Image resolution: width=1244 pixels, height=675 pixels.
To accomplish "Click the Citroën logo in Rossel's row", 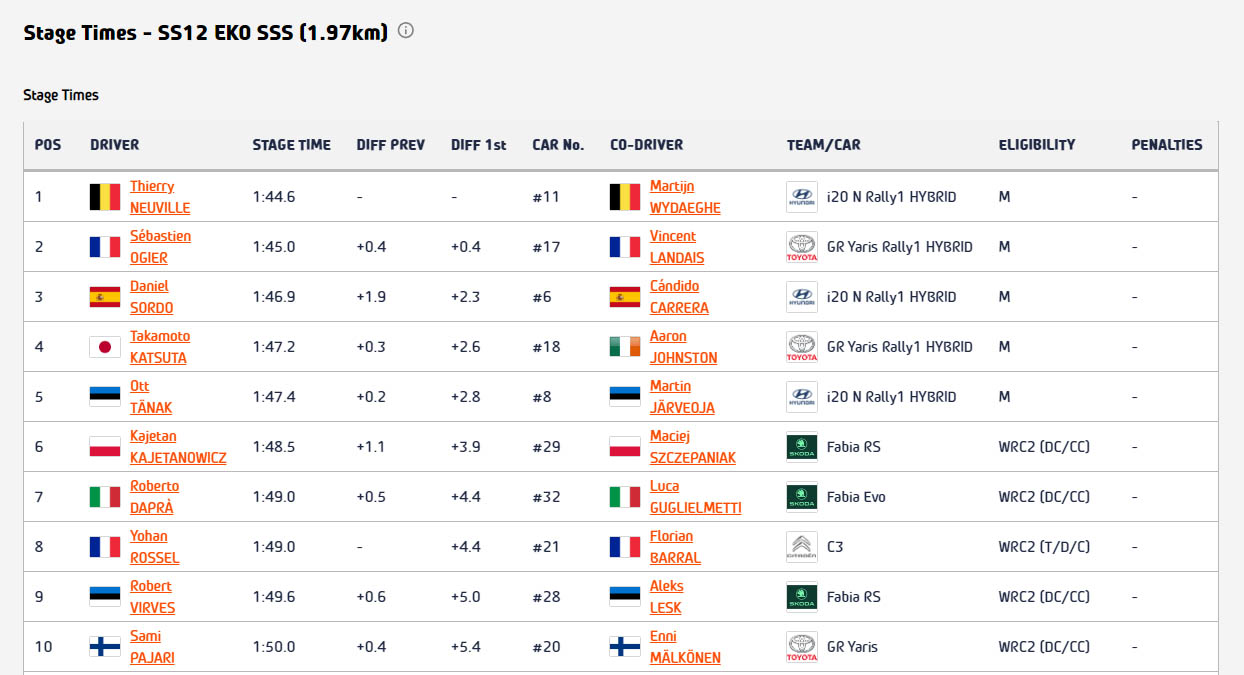I will 802,547.
